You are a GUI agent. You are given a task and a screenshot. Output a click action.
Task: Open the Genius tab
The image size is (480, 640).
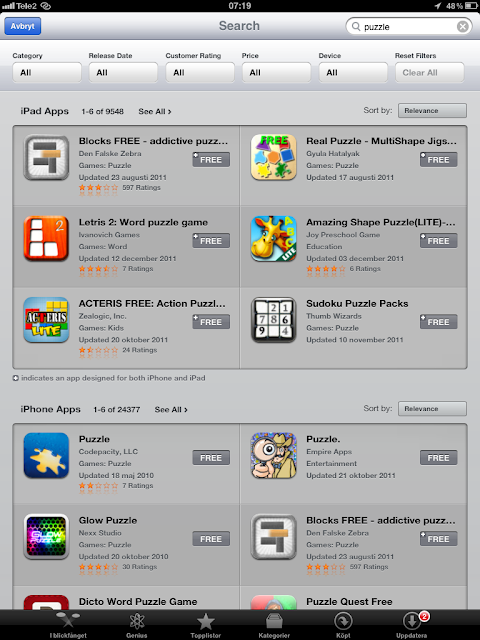(x=137, y=625)
